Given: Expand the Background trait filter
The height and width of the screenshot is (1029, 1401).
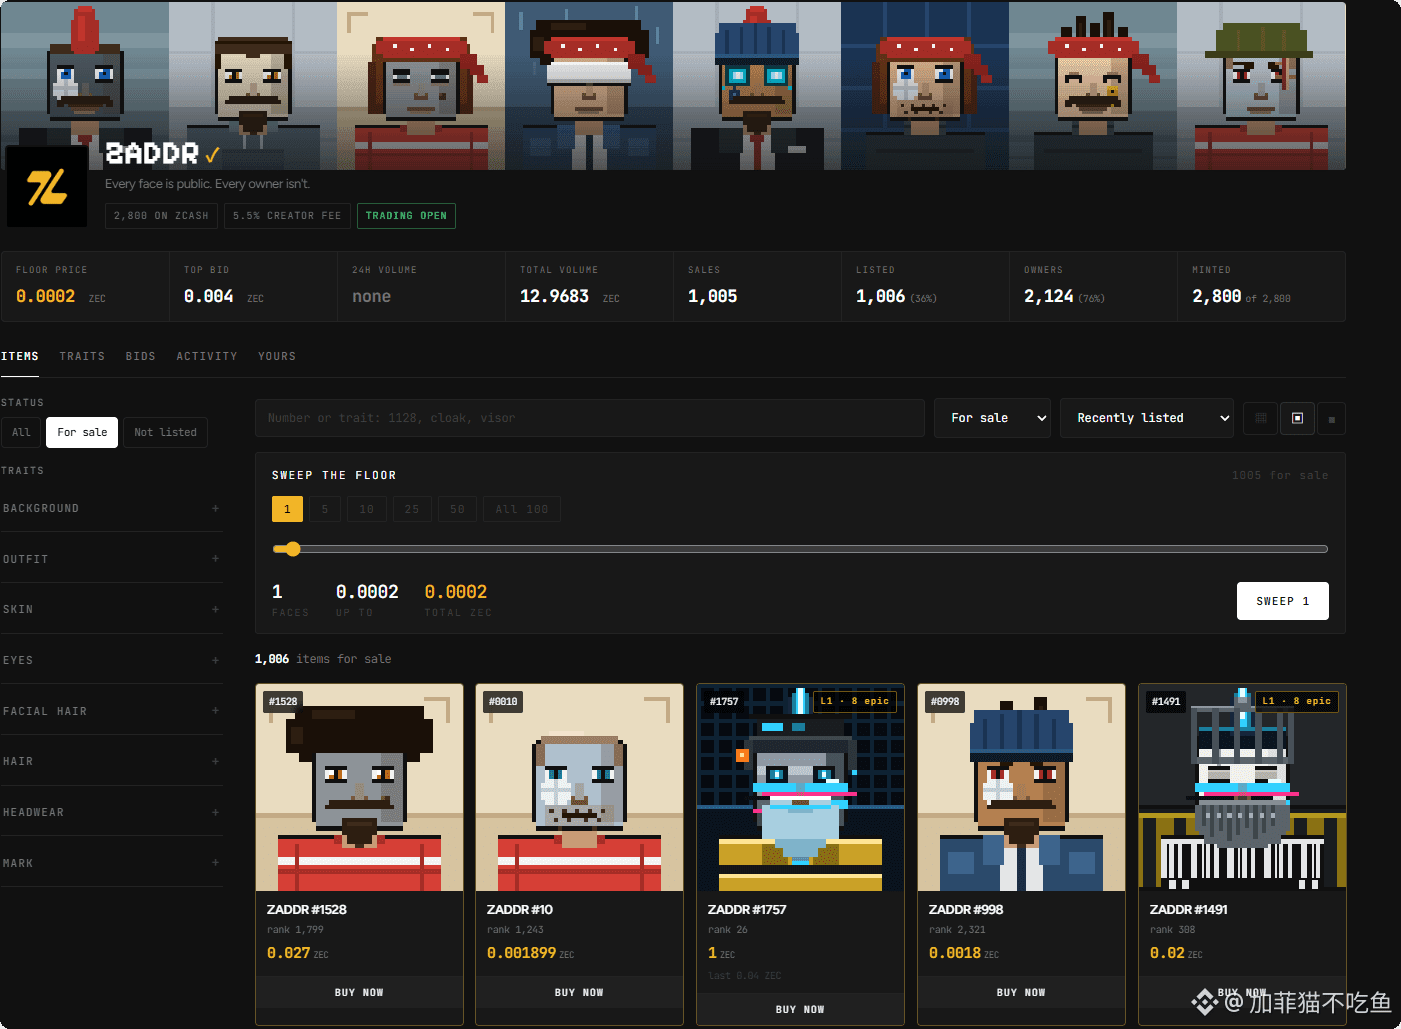Looking at the screenshot, I should 111,508.
